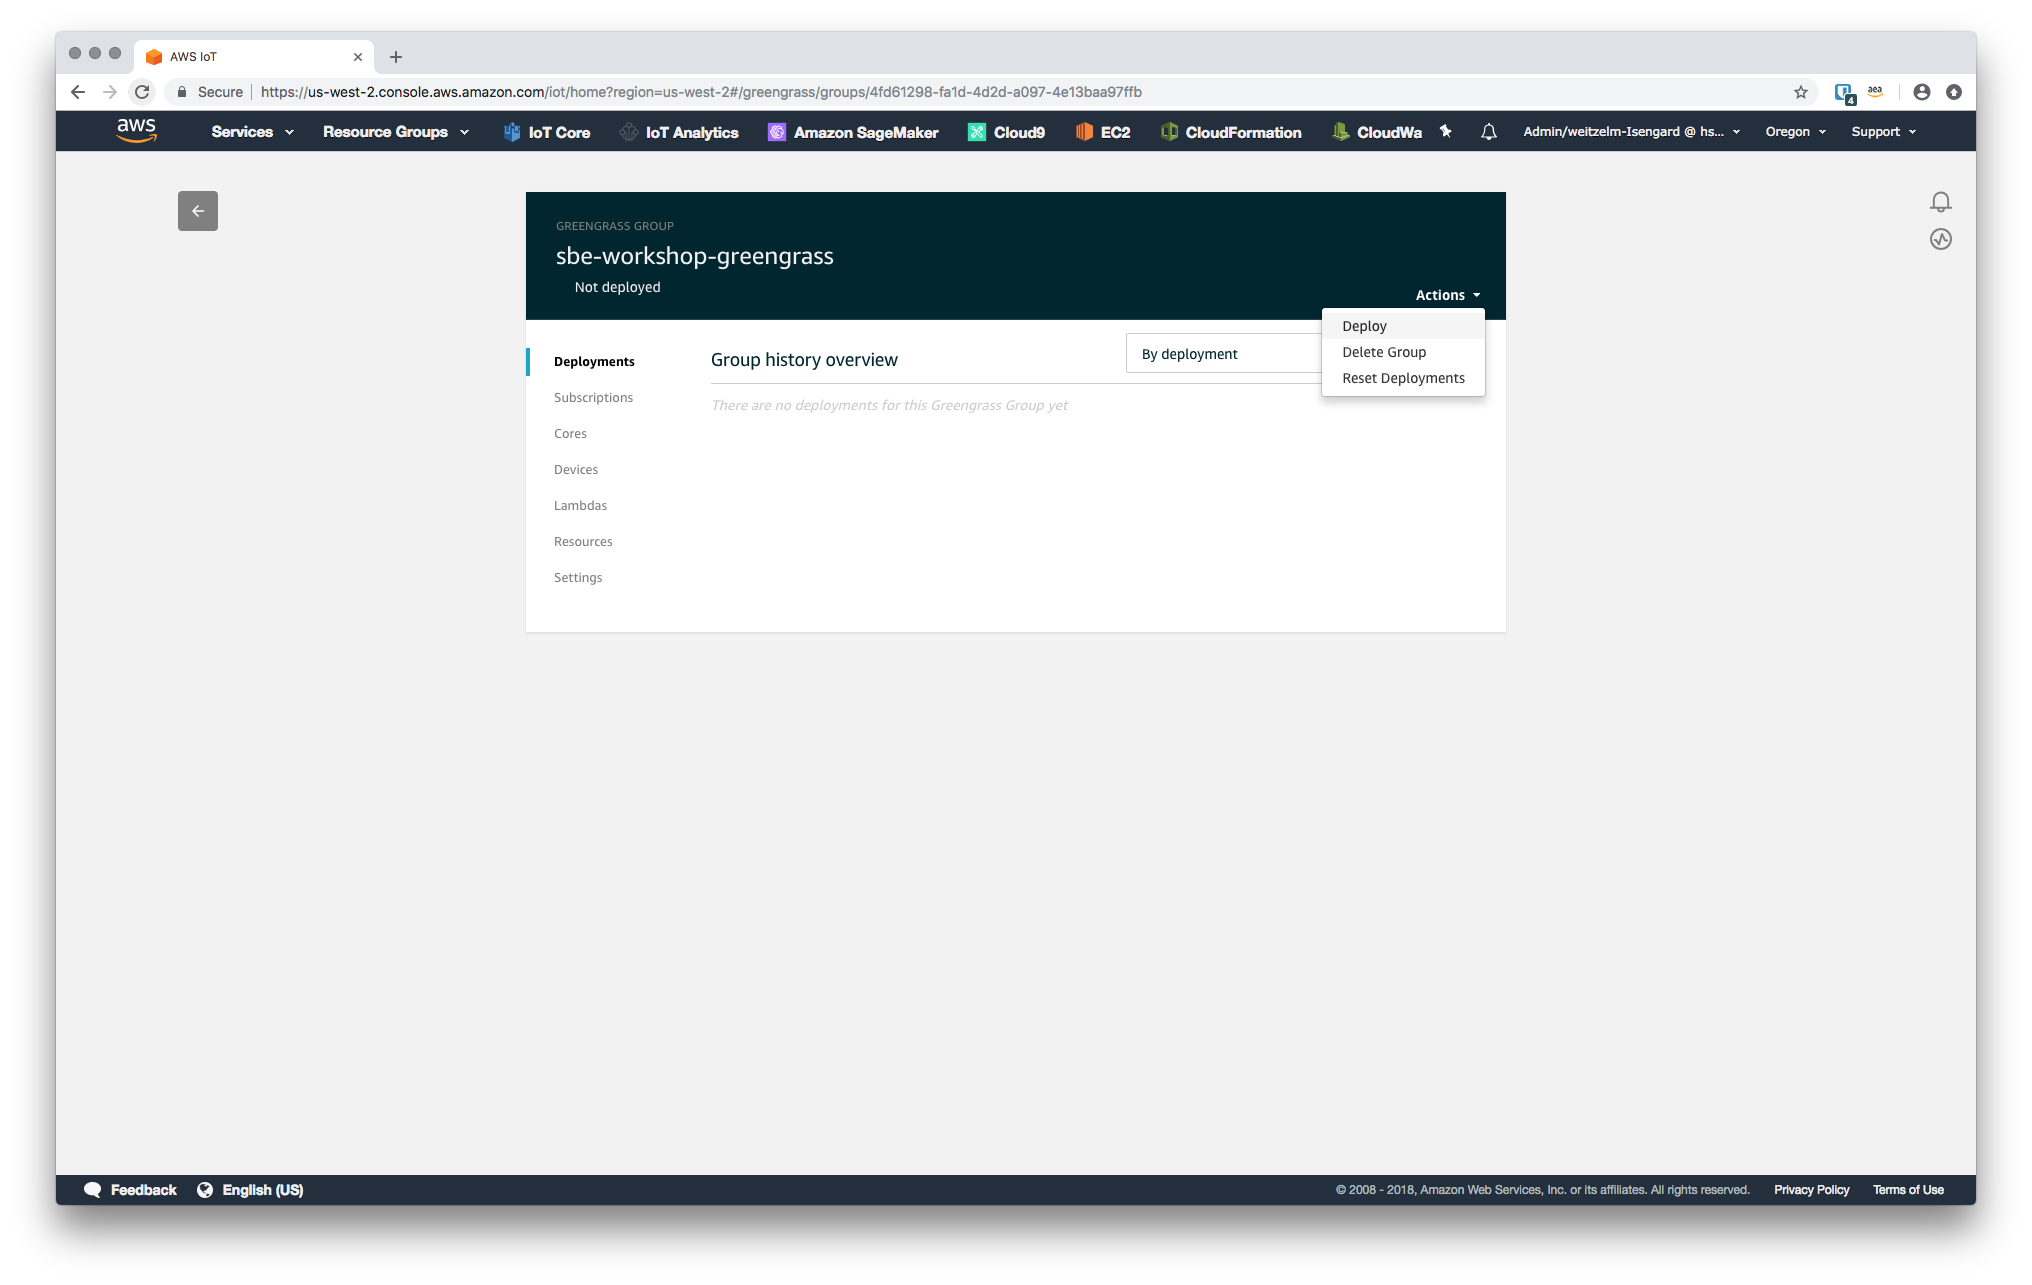Open the Privacy Policy link
This screenshot has width=2032, height=1285.
pos(1811,1190)
